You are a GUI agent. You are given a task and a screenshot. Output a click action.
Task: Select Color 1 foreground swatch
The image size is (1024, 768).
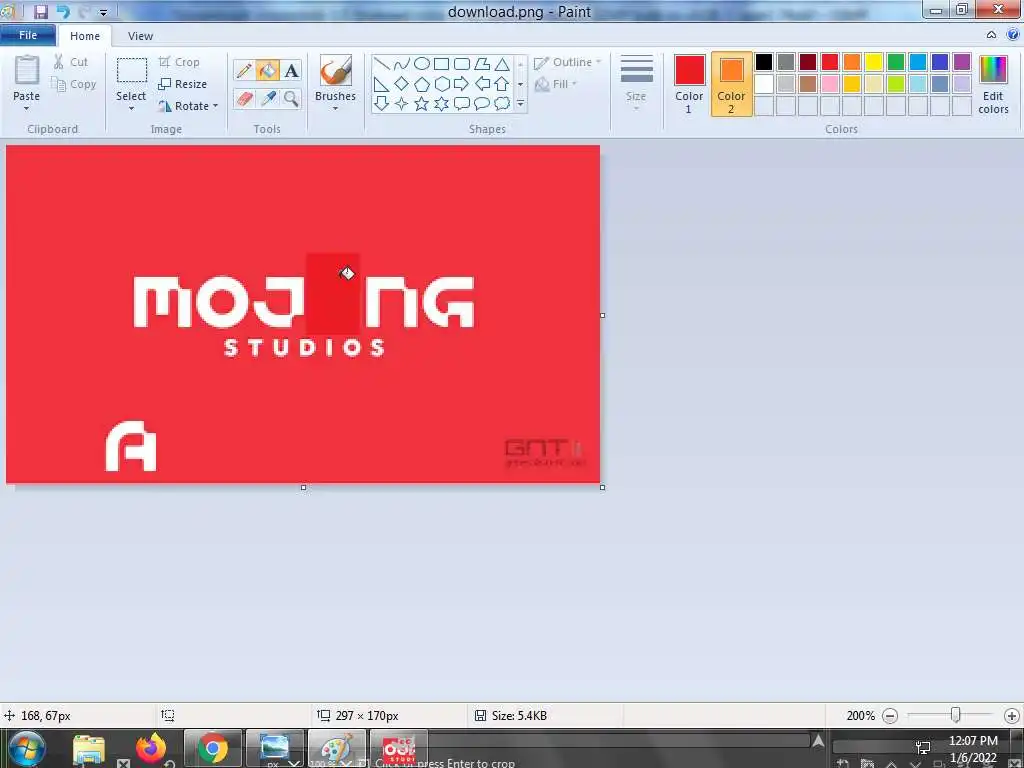tap(689, 84)
